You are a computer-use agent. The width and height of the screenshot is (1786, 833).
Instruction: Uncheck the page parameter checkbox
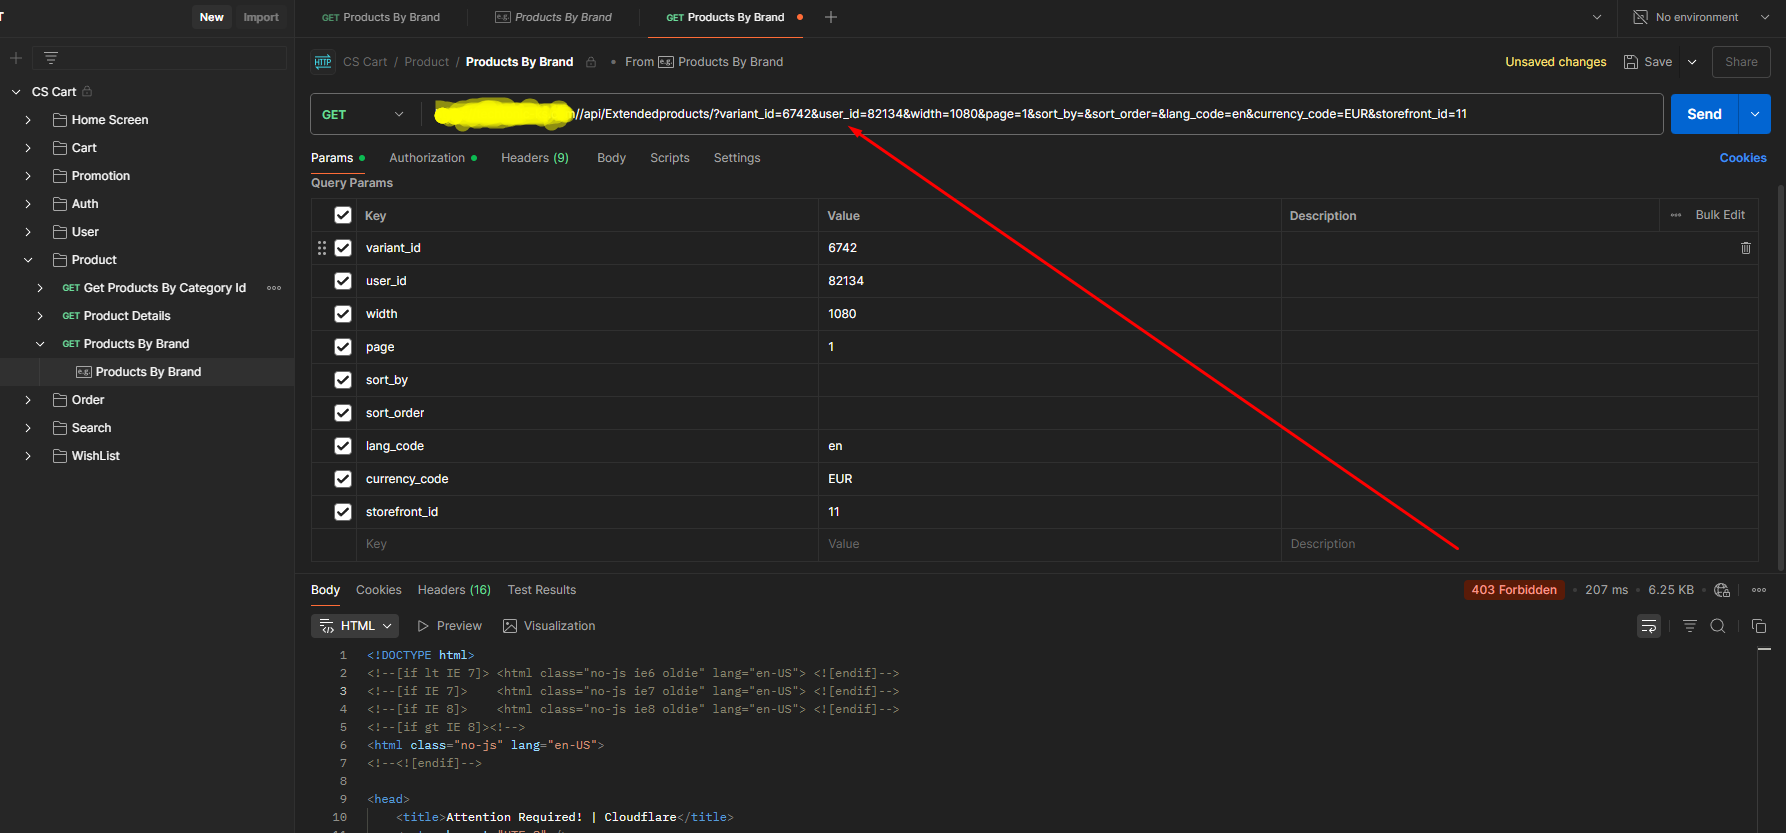click(343, 347)
